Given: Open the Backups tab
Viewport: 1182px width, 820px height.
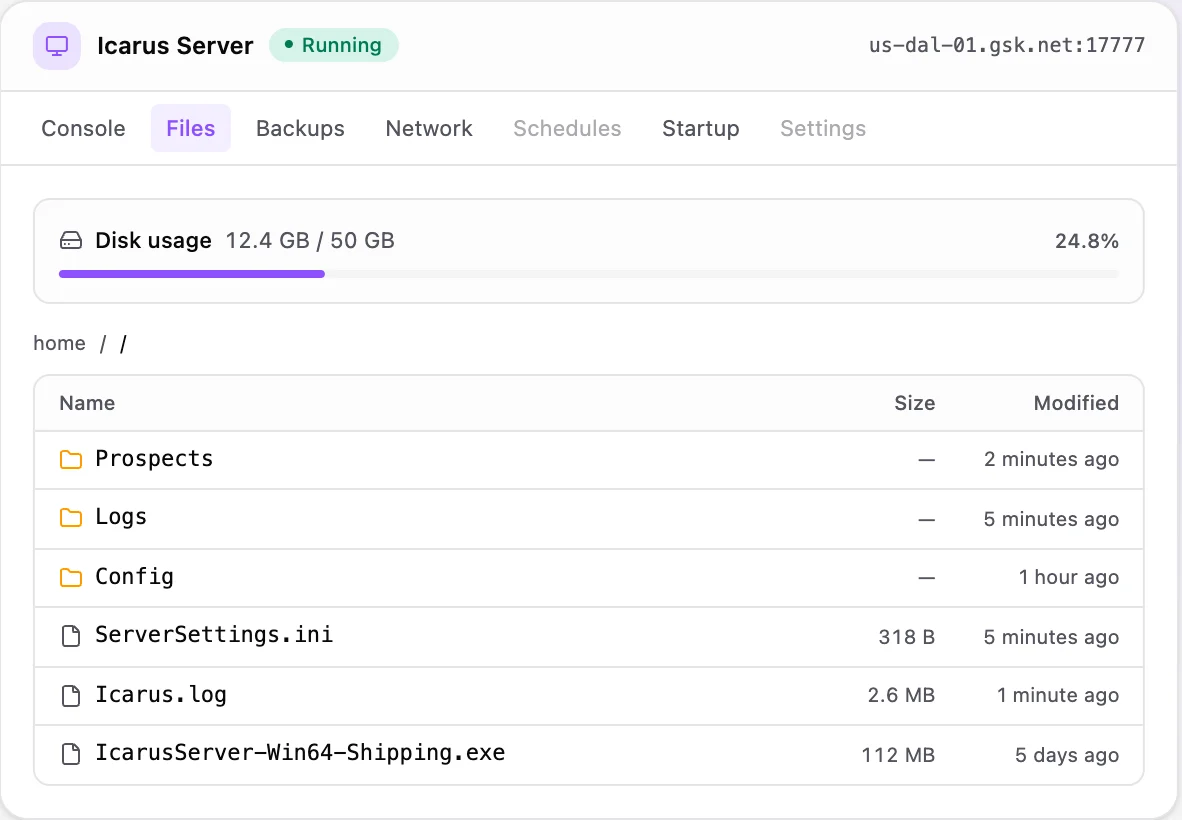Looking at the screenshot, I should point(300,128).
